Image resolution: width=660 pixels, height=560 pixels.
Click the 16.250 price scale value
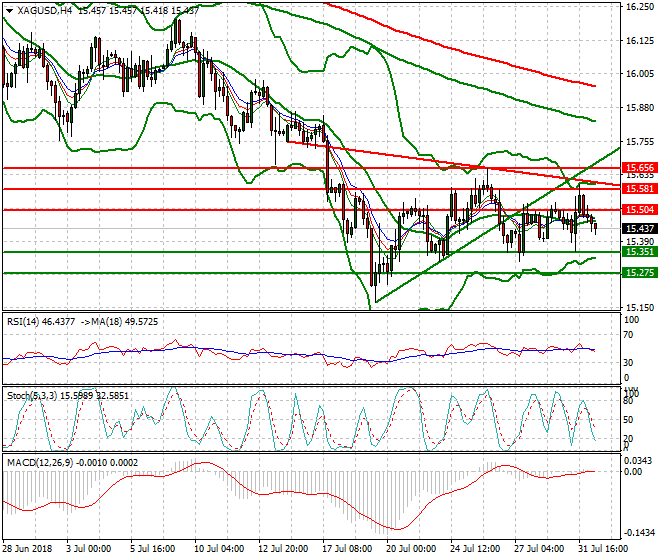[640, 7]
